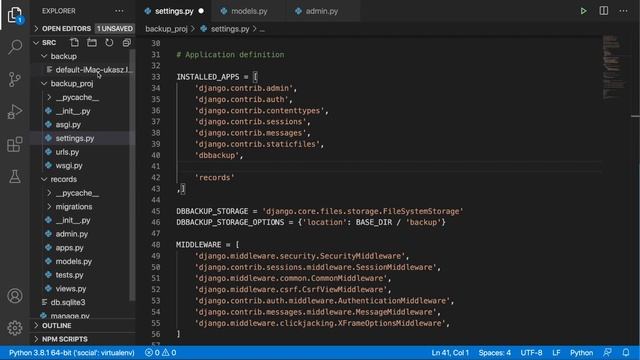Open views.py in records folder
640x360 pixels.
71,289
